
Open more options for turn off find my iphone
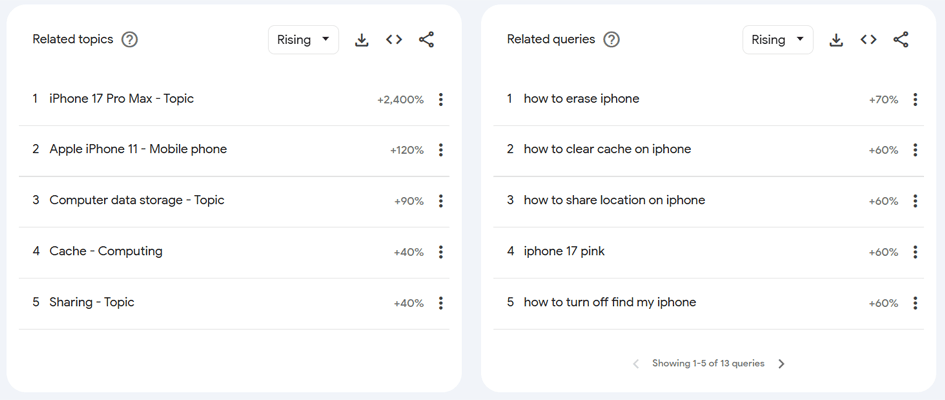[915, 303]
